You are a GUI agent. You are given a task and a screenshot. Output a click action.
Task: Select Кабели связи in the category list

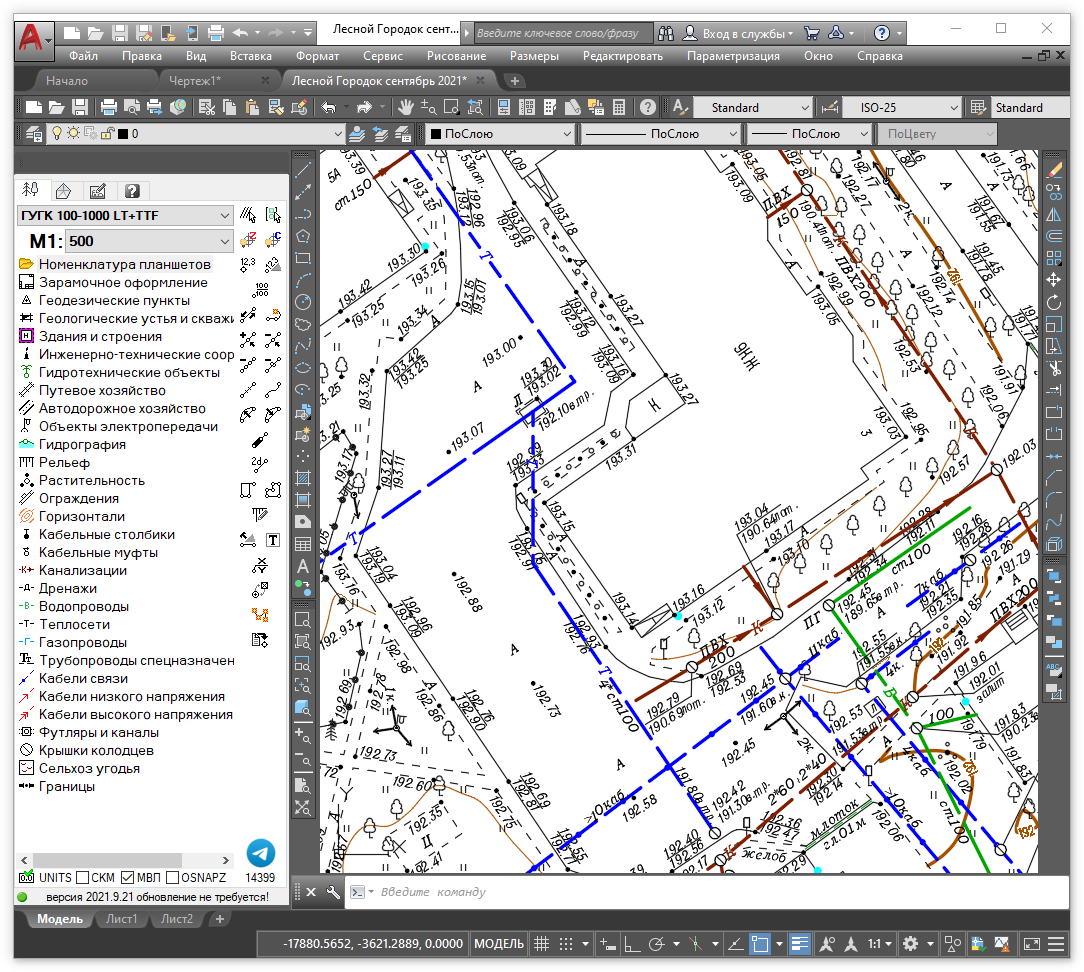pyautogui.click(x=83, y=678)
